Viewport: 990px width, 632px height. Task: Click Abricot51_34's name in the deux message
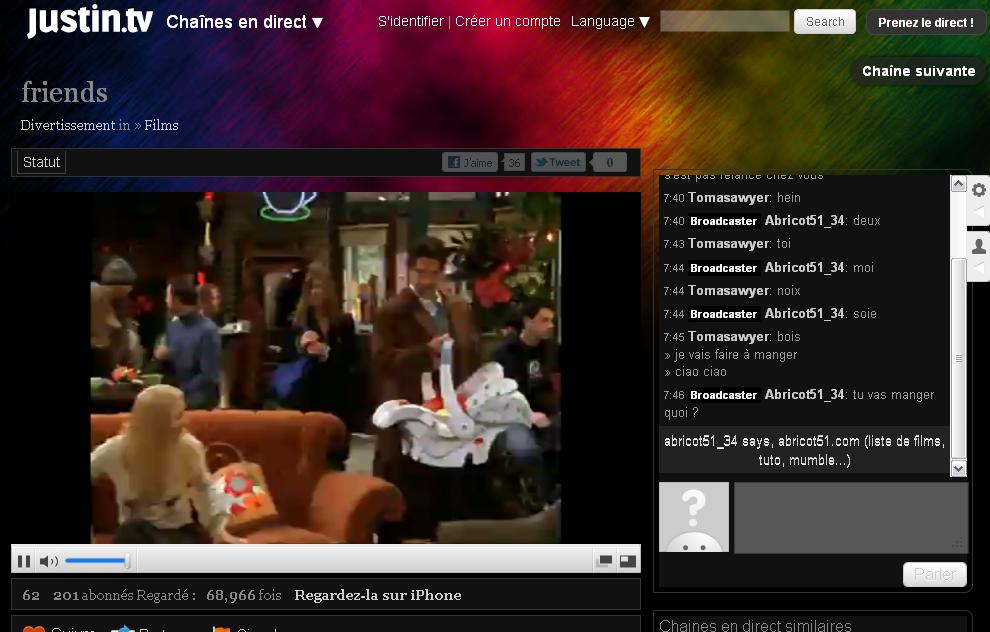(804, 220)
